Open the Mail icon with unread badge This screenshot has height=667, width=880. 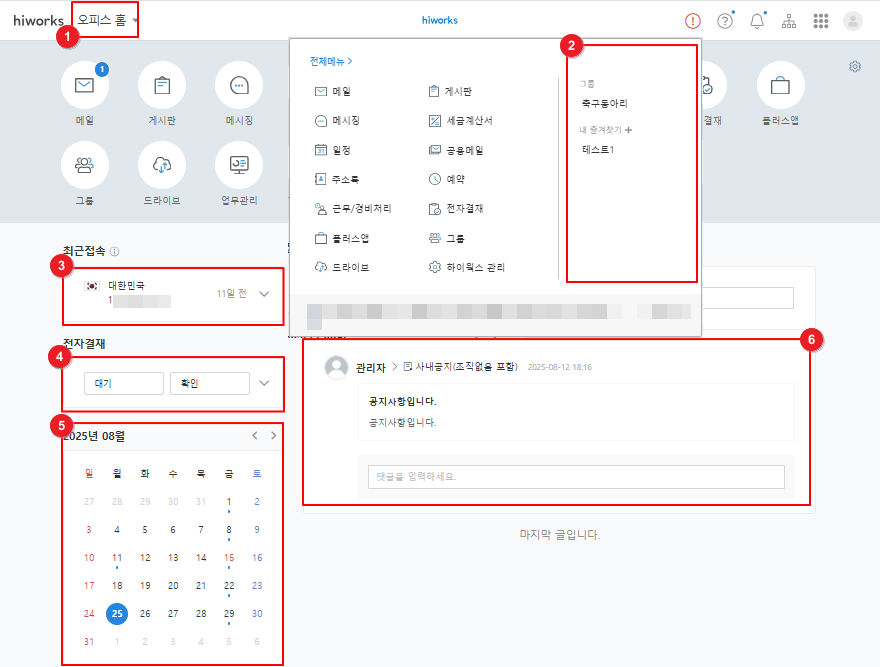85,86
